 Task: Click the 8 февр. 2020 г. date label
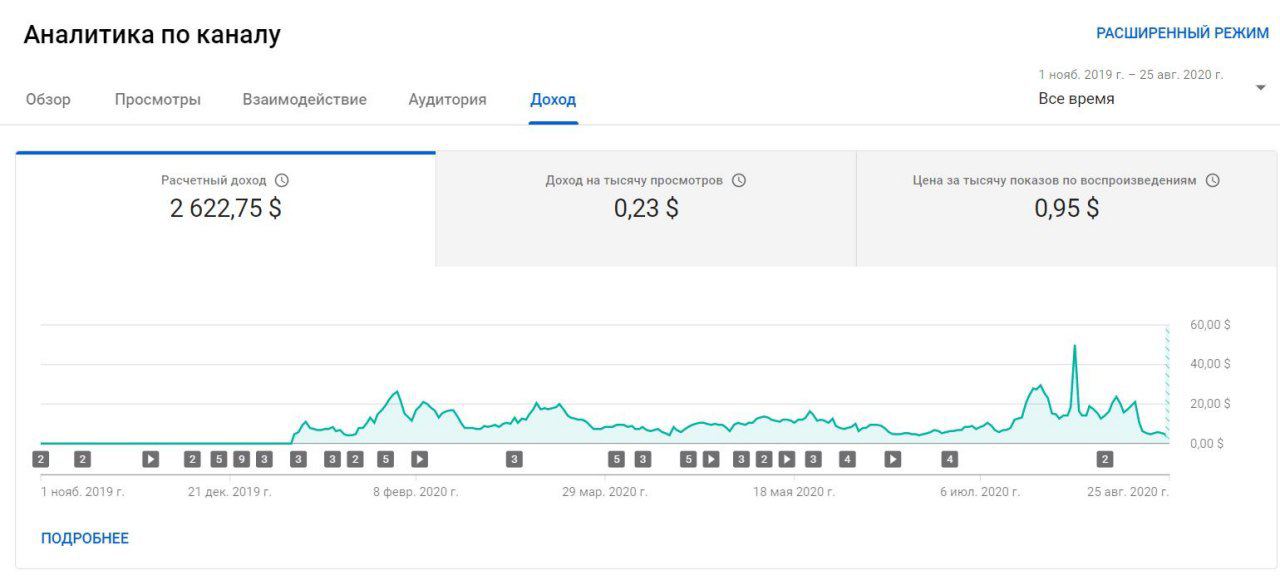[x=416, y=492]
